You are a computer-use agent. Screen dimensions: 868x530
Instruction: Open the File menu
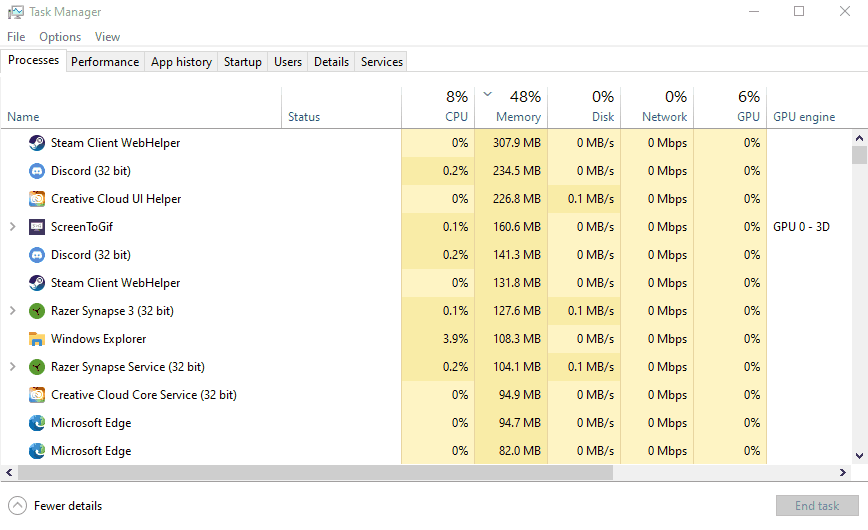16,37
